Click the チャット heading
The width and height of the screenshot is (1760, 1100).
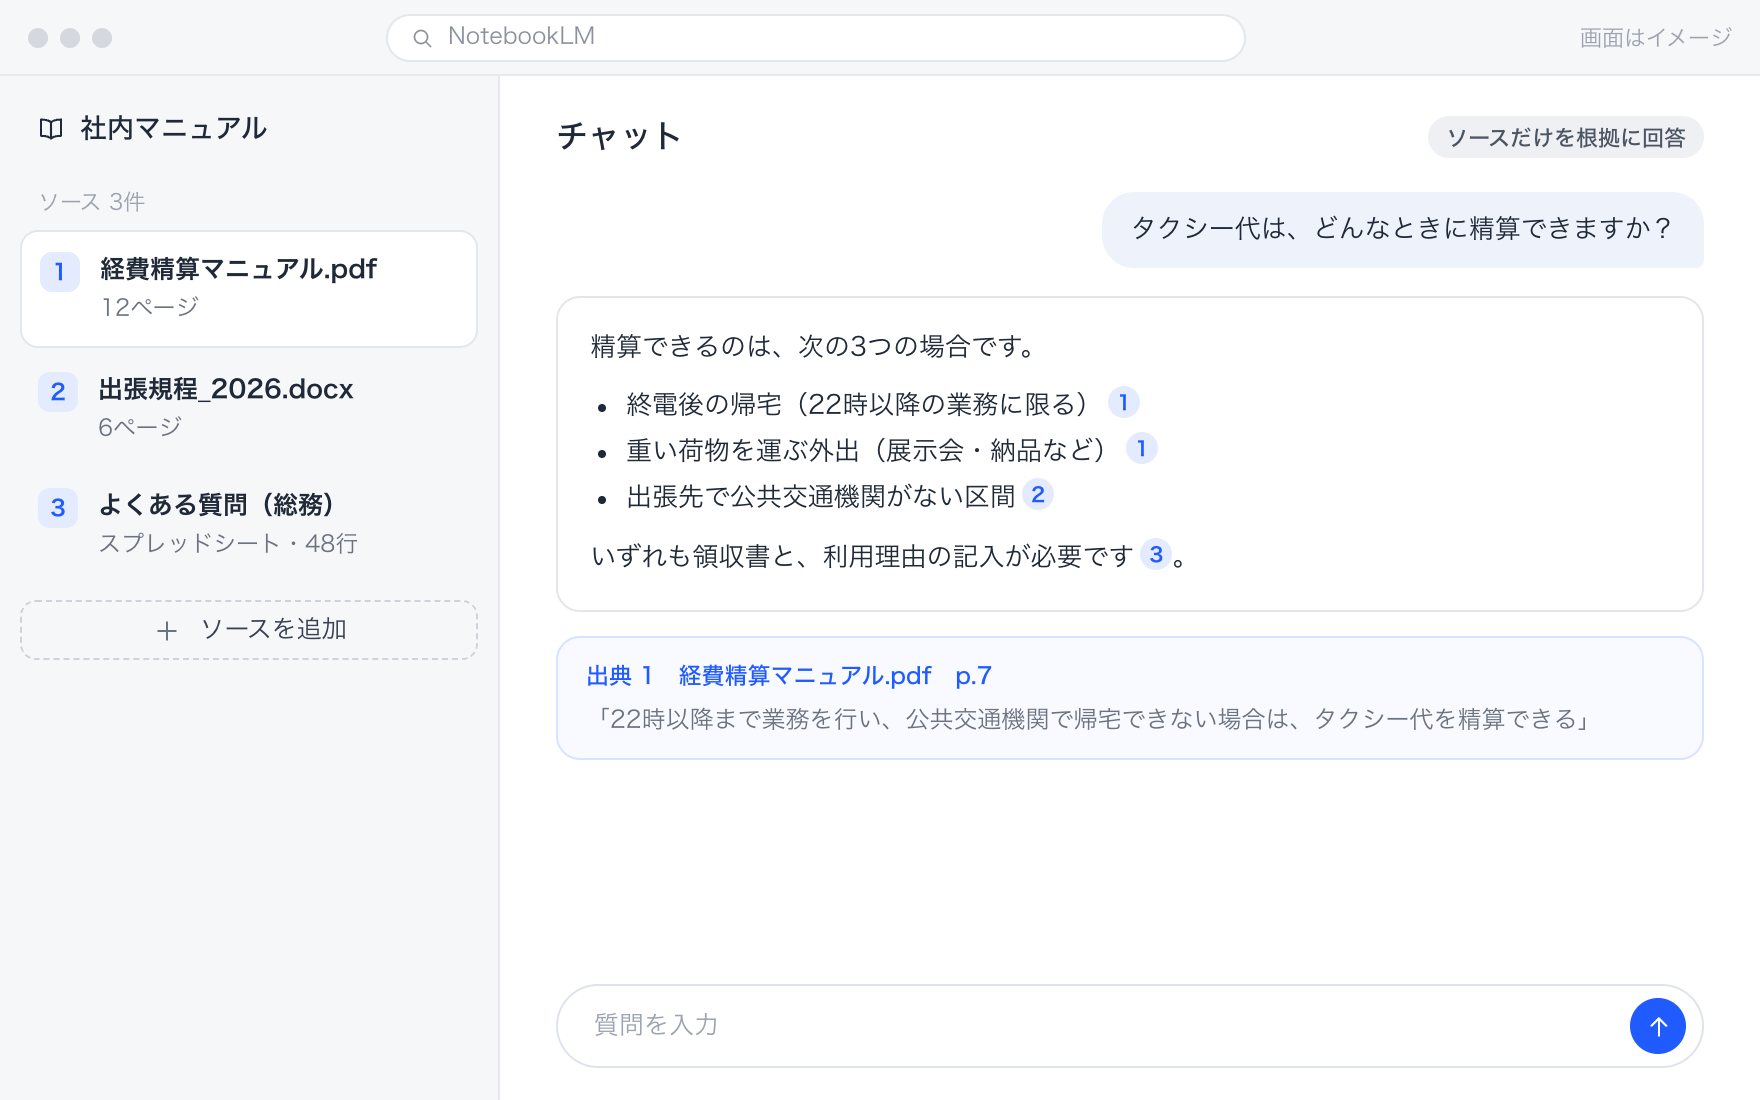click(x=620, y=136)
